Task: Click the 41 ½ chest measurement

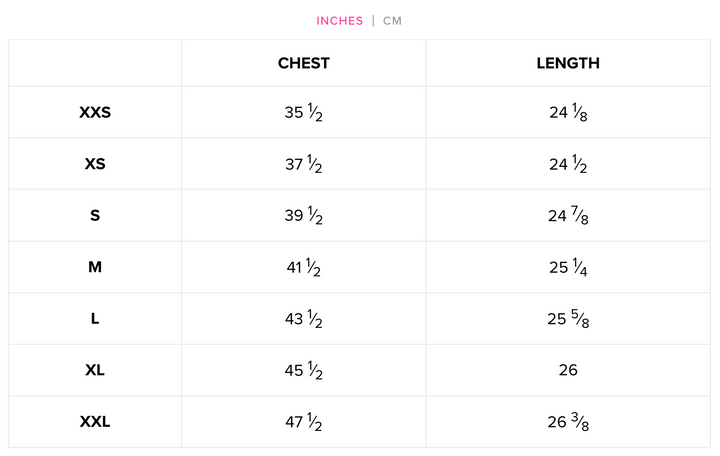Action: 303,267
